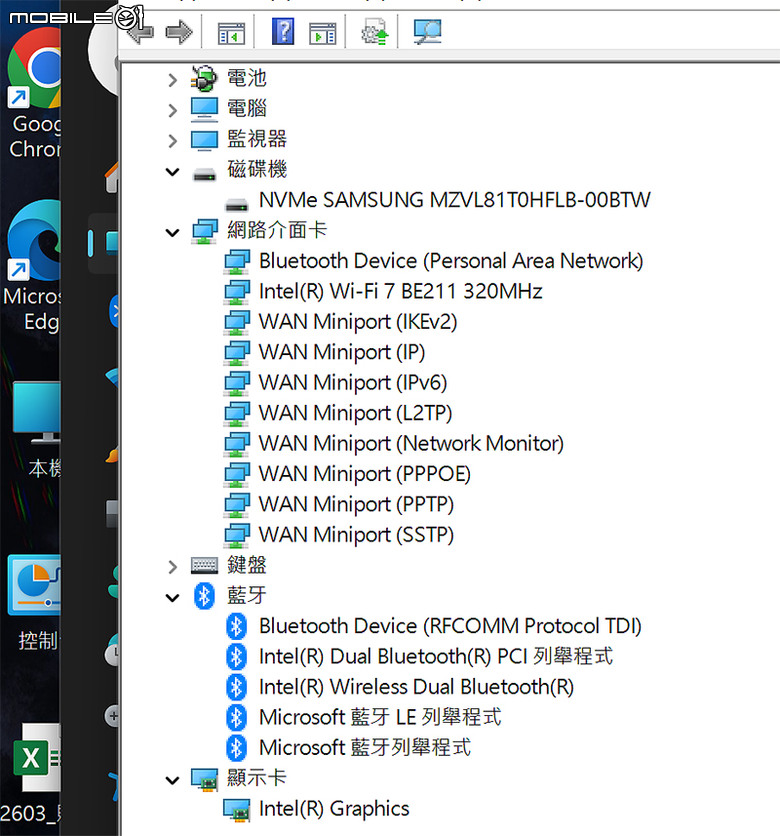Select Intel(R) Wi-Fi 7 BE211 320MHz
Screen dimensions: 780x836
click(x=400, y=292)
